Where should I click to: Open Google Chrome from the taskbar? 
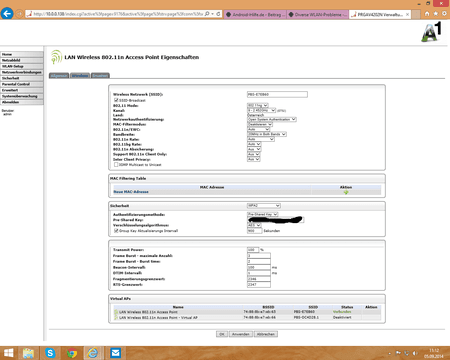[x=72, y=353]
